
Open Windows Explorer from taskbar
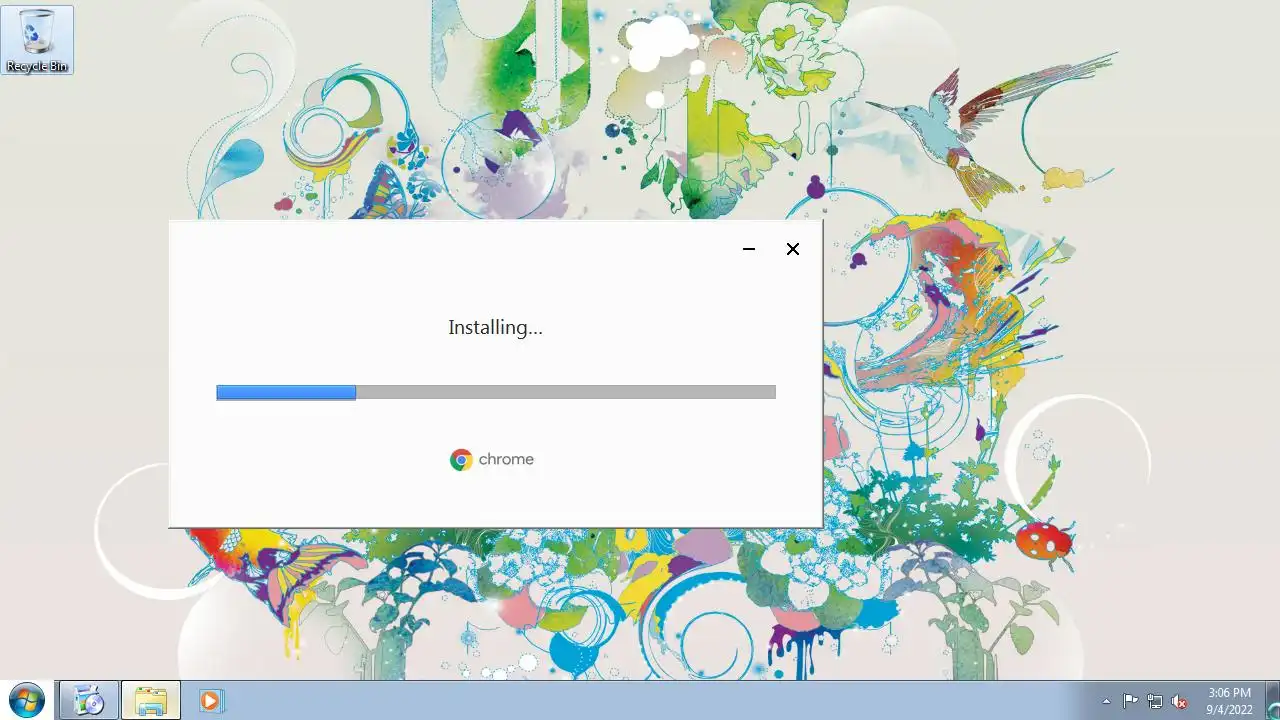coord(151,700)
